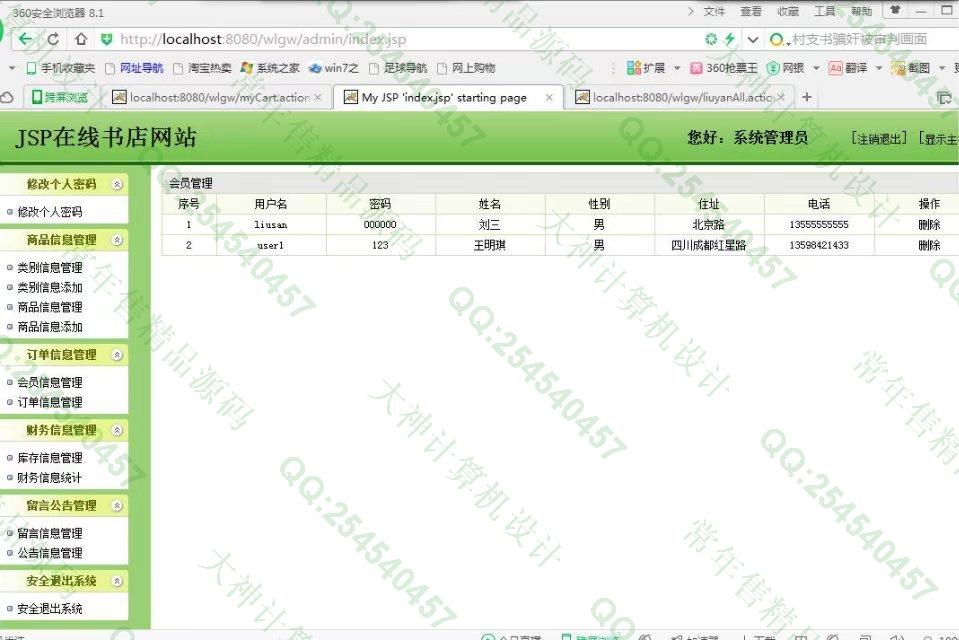Click the search engine icon in search box
Image resolution: width=959 pixels, height=640 pixels.
[776, 40]
